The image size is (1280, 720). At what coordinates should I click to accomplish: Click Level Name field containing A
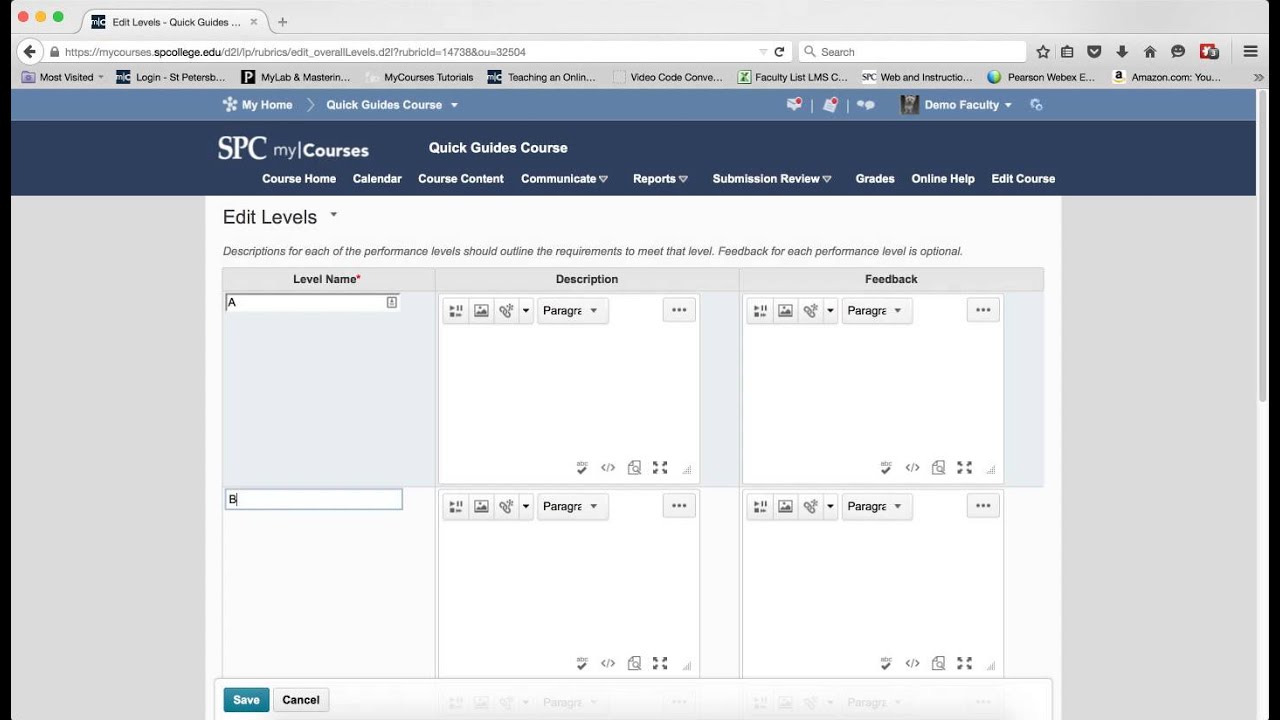[x=313, y=302]
